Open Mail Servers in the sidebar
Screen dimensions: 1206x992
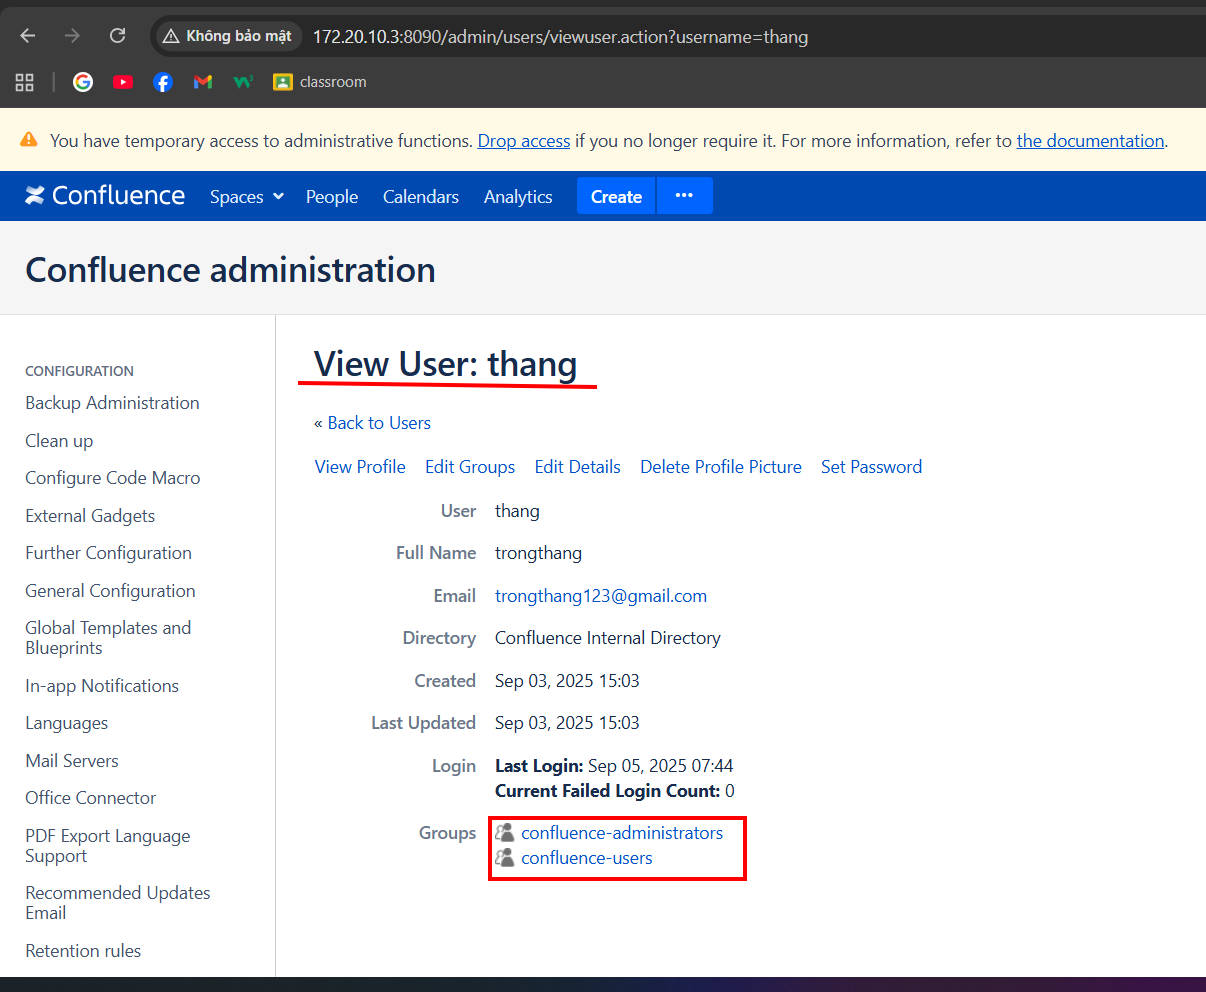coord(72,761)
